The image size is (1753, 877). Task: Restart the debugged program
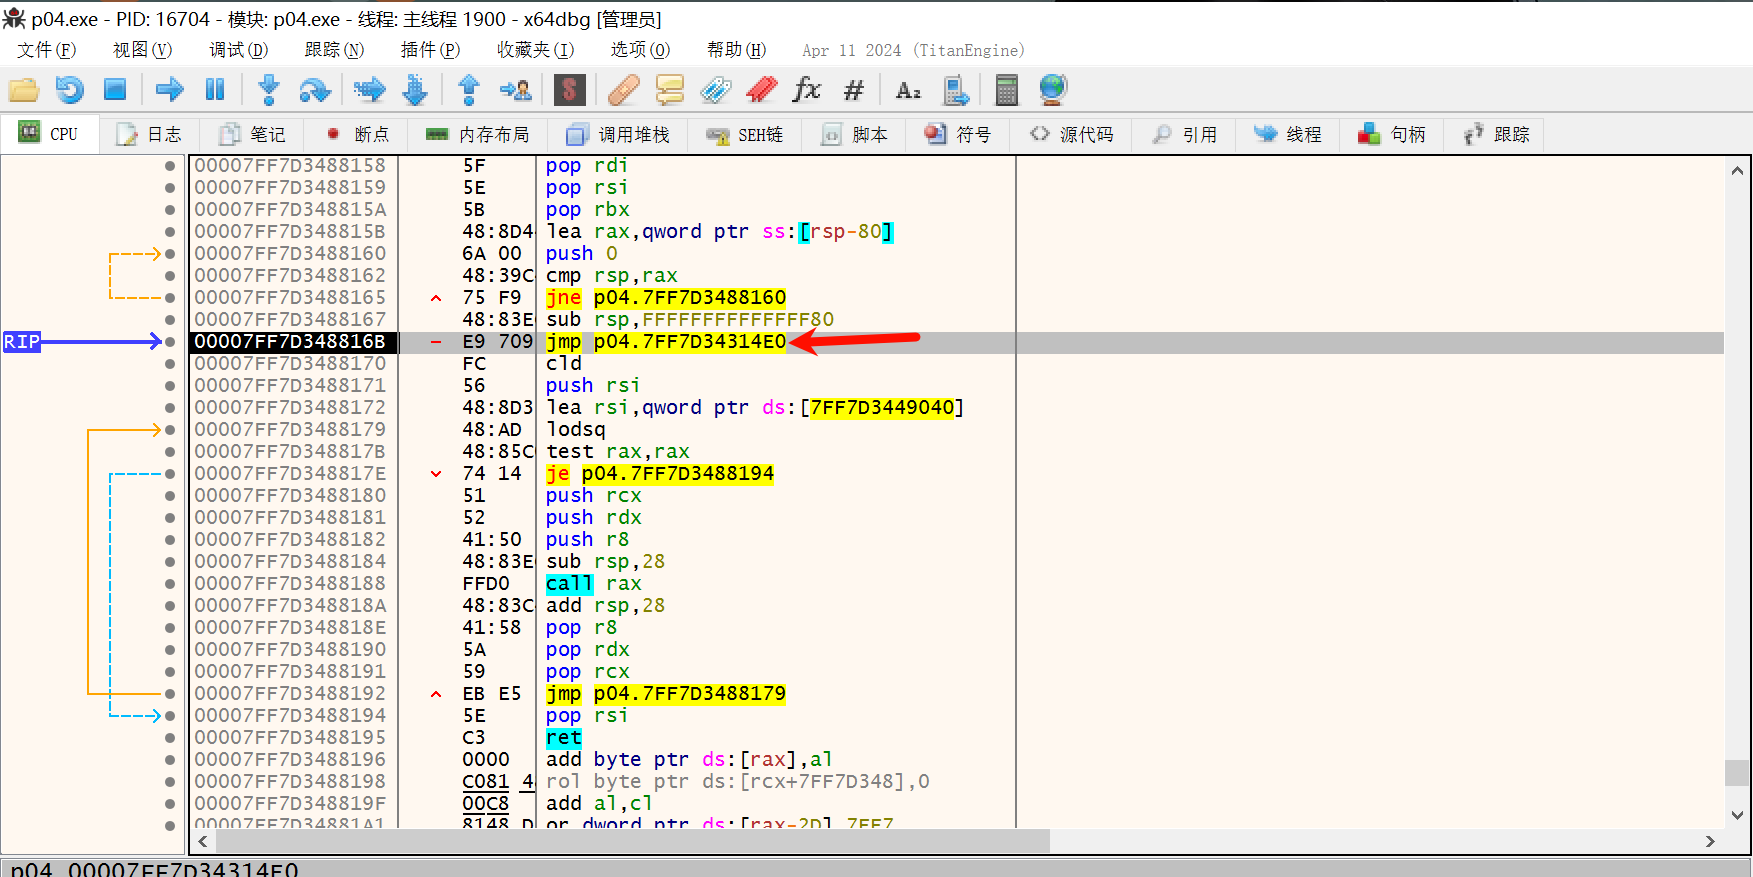pos(69,90)
